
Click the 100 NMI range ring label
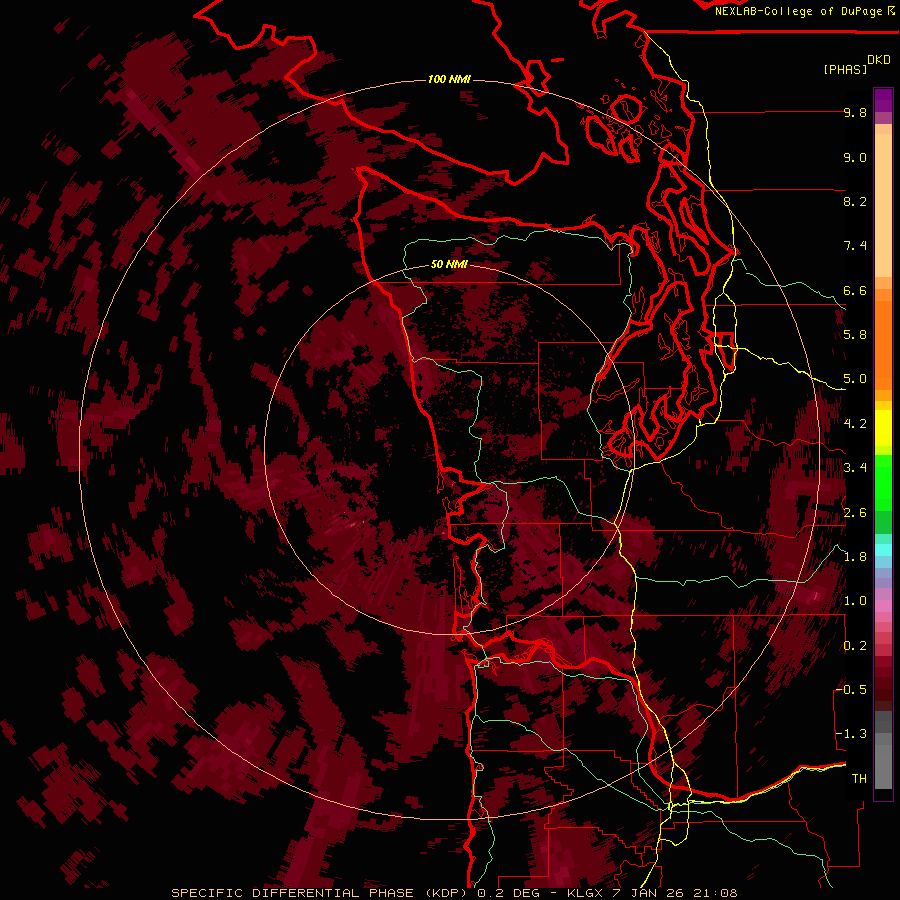[x=449, y=79]
